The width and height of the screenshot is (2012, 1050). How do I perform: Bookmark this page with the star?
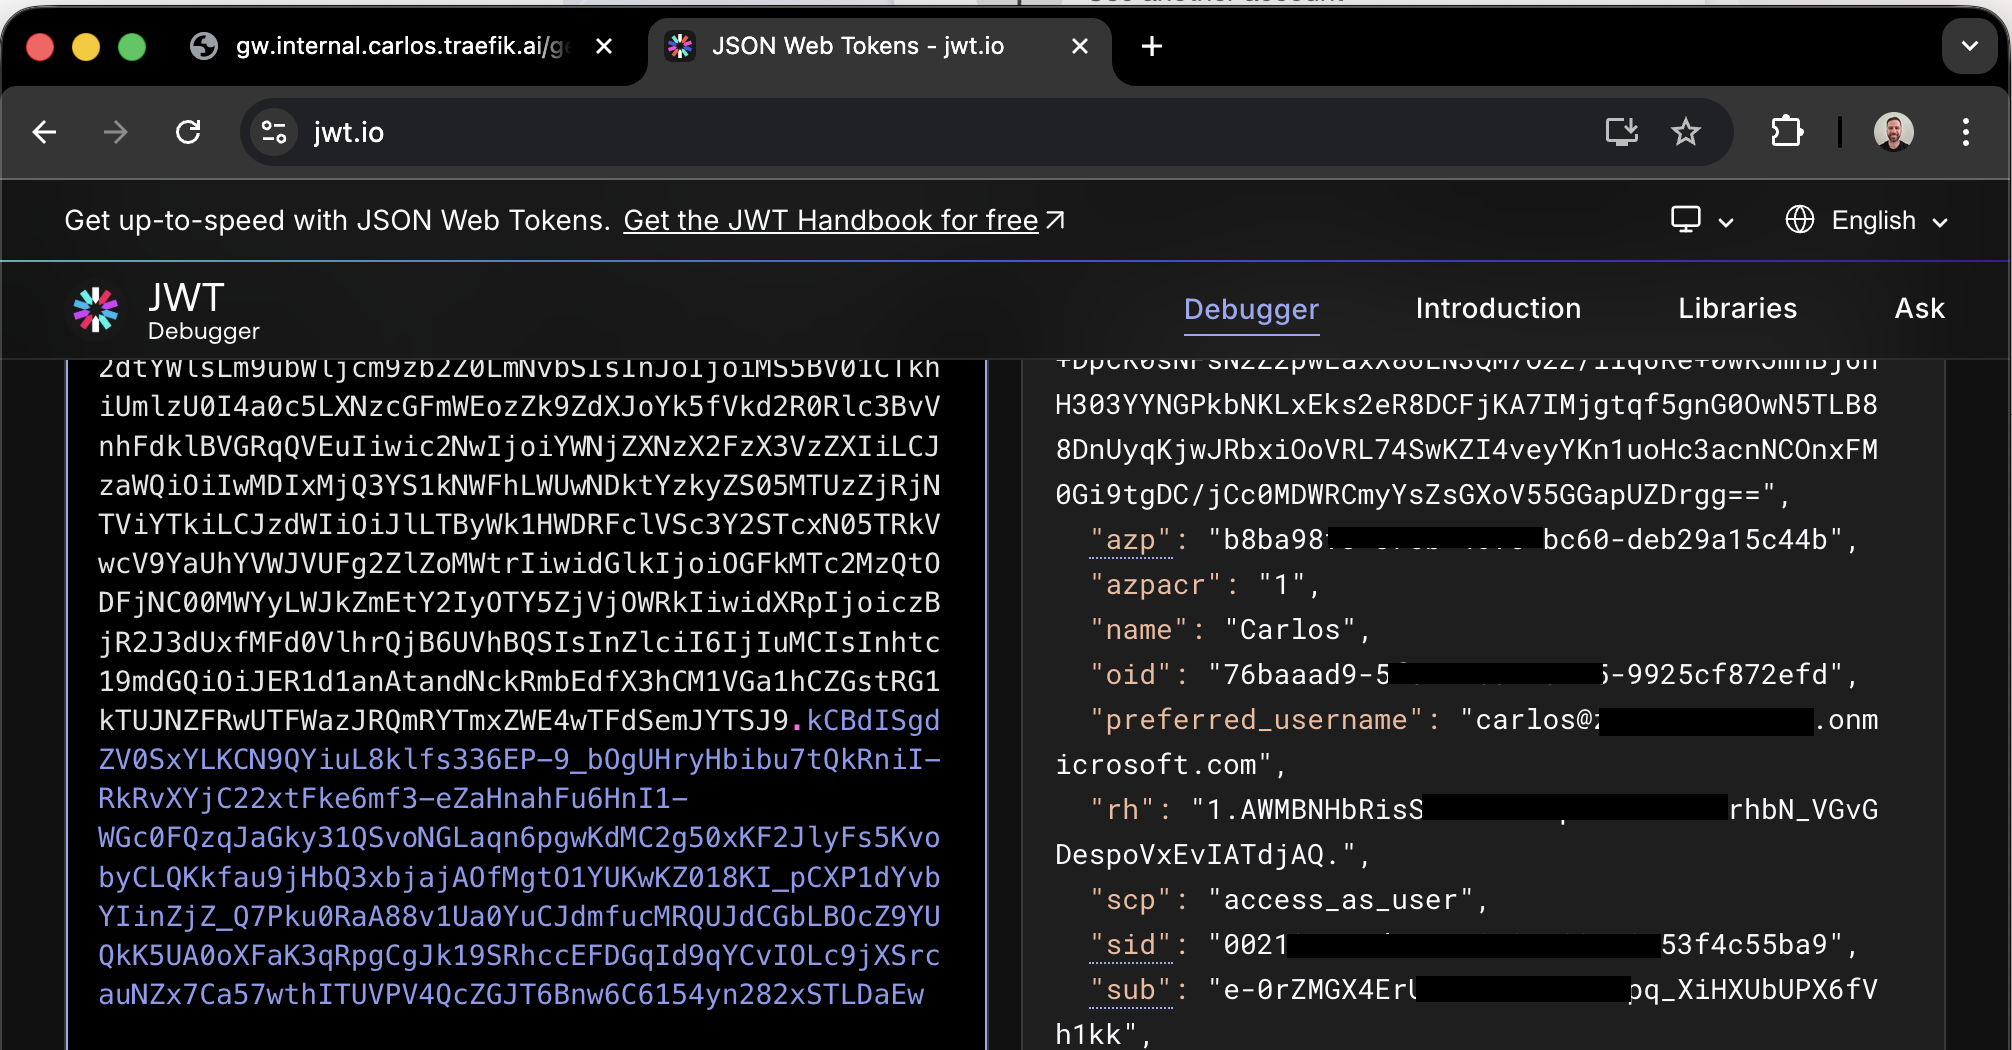pos(1686,132)
